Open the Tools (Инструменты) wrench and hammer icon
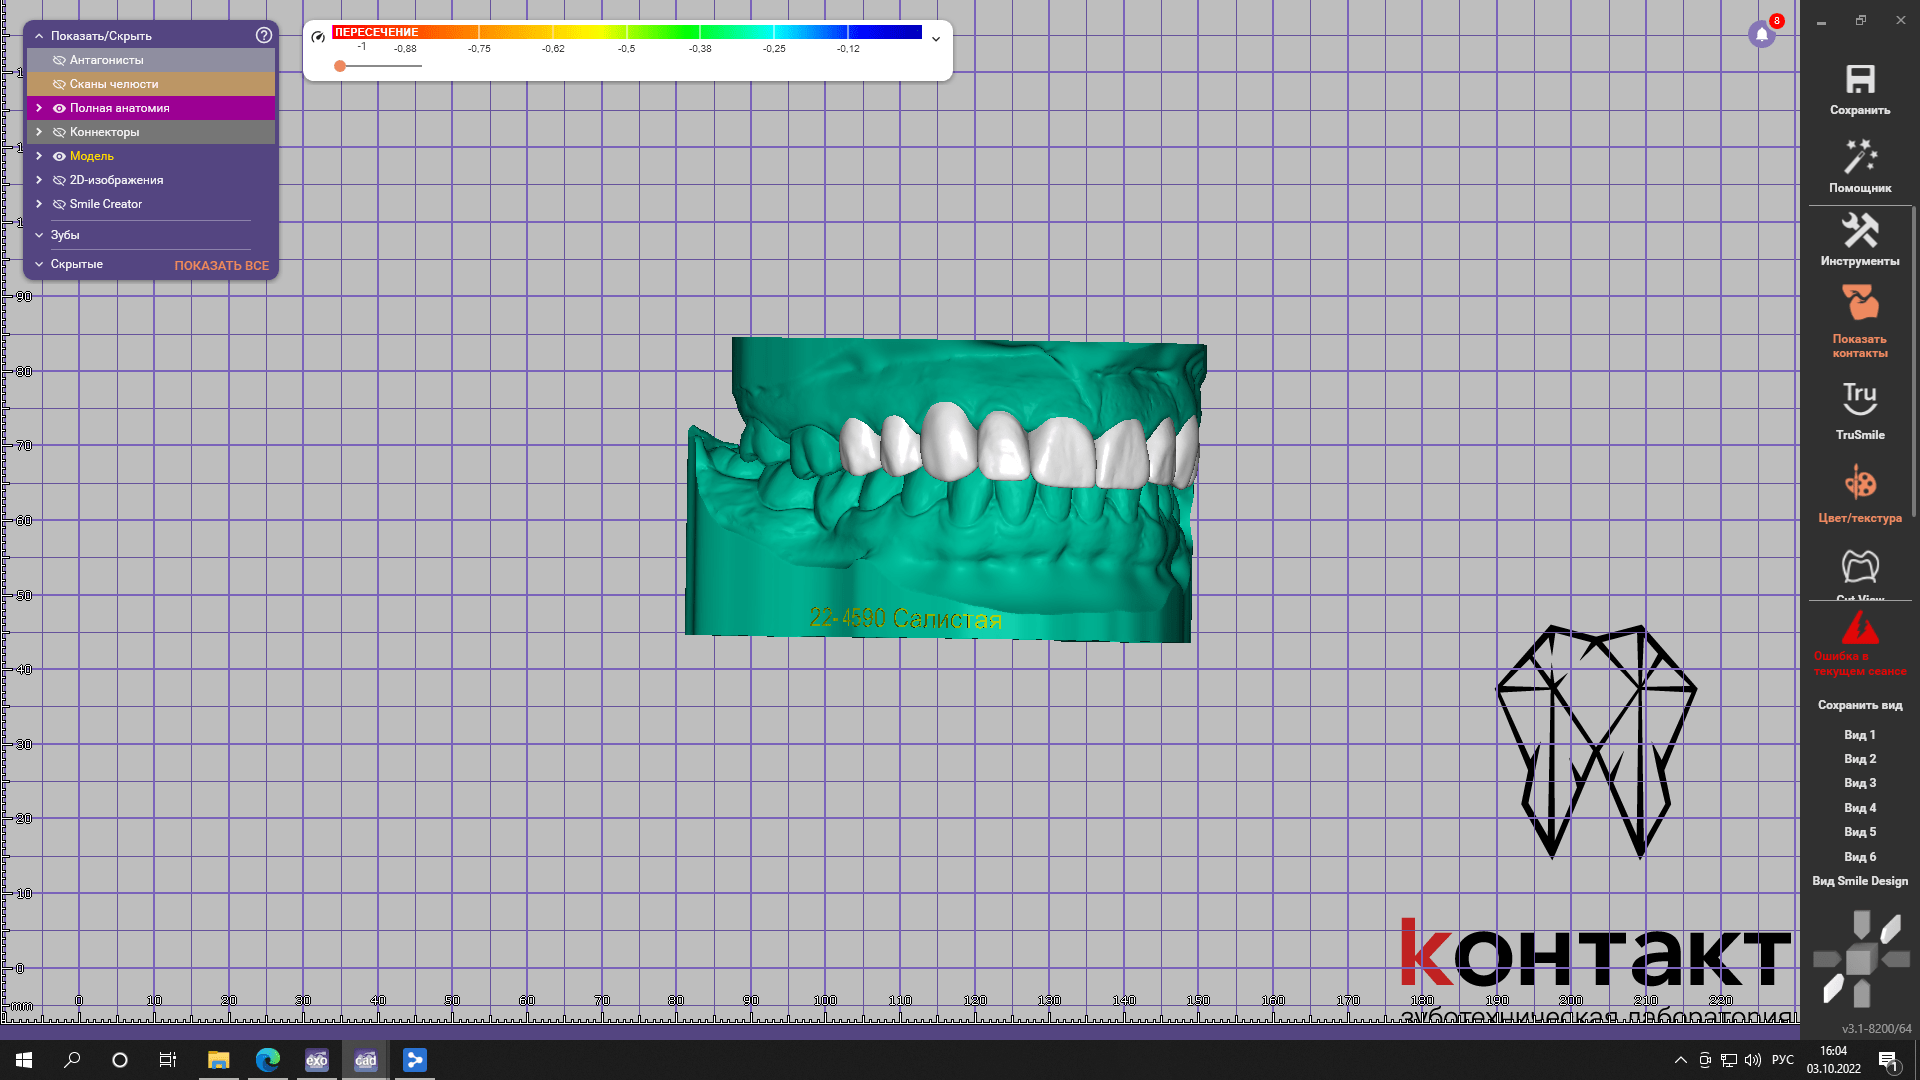Image resolution: width=1920 pixels, height=1080 pixels. coord(1860,231)
